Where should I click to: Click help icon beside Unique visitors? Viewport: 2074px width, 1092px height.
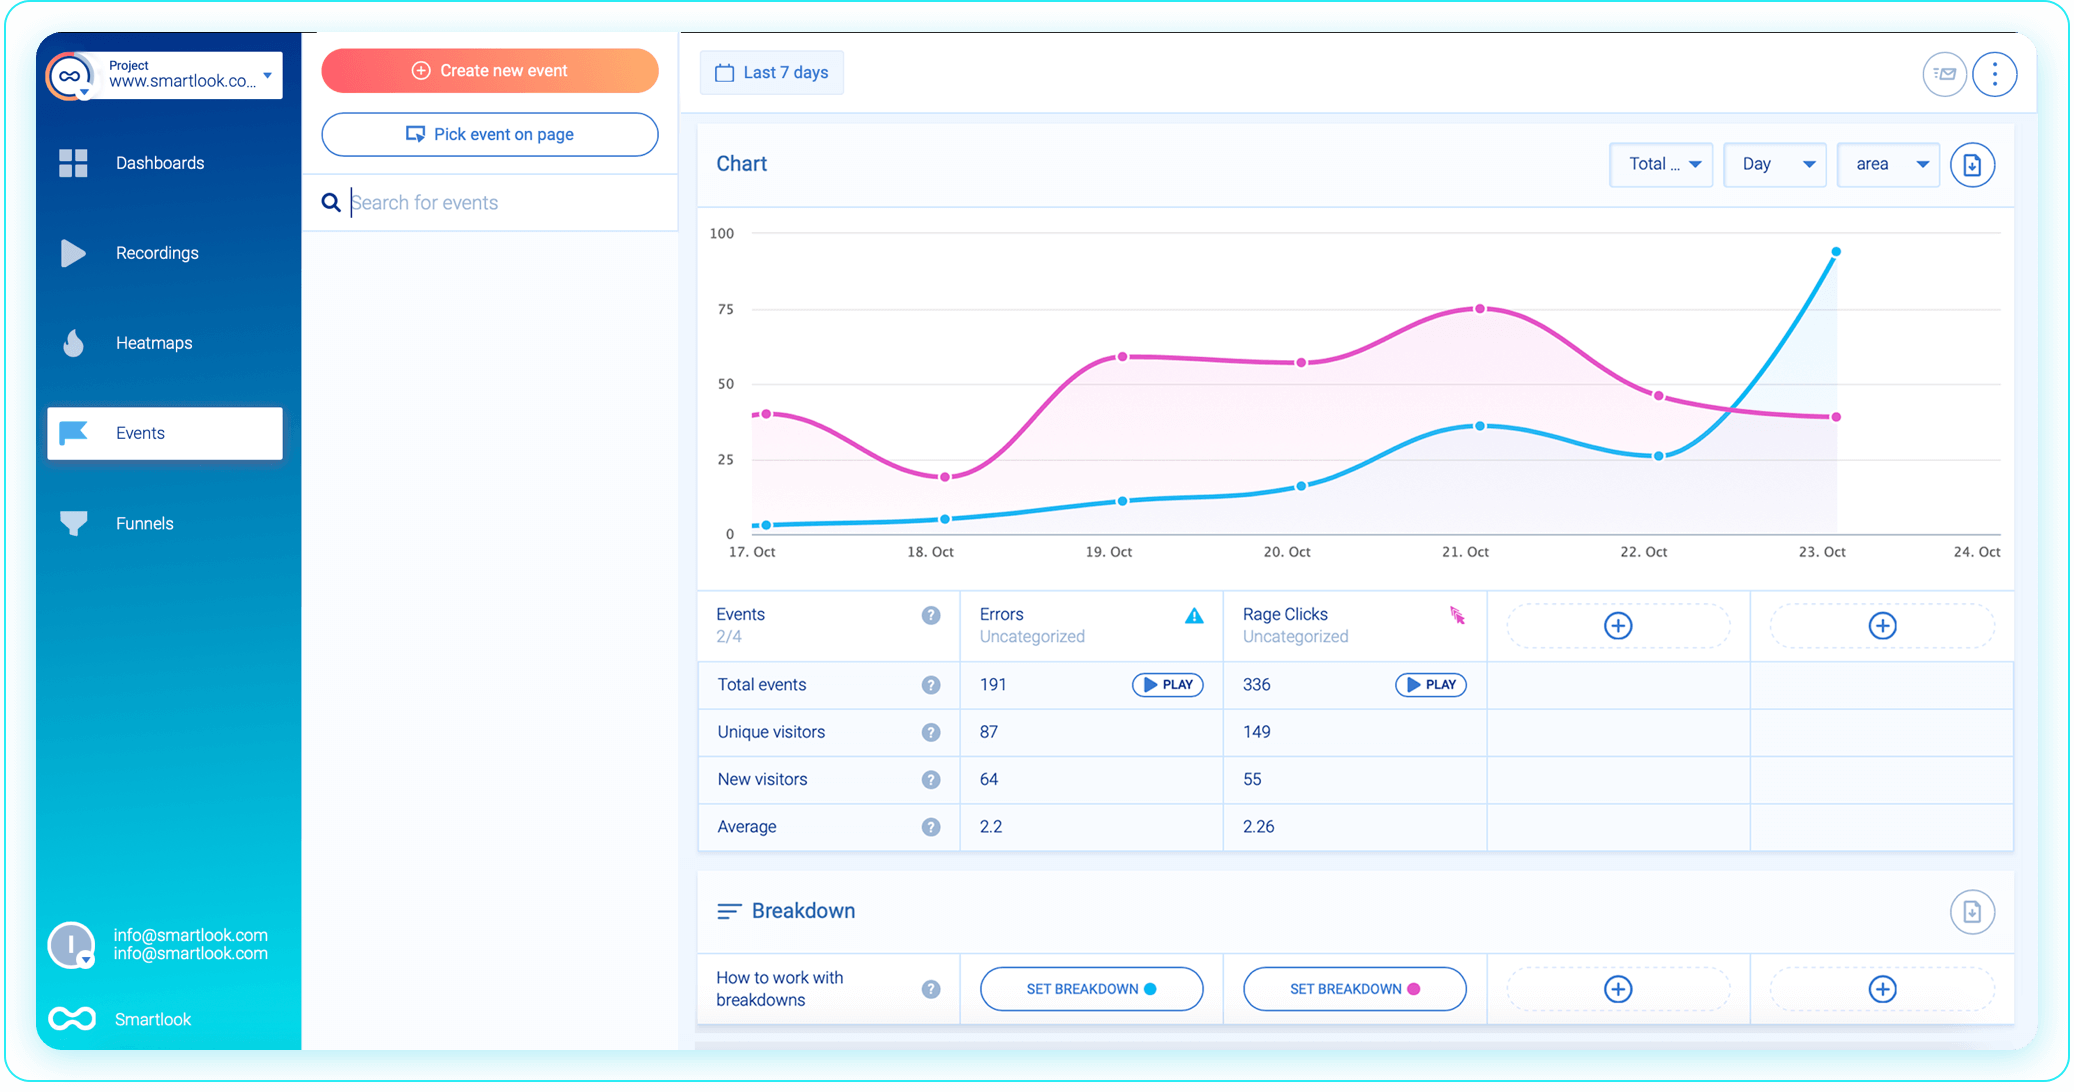coord(930,732)
